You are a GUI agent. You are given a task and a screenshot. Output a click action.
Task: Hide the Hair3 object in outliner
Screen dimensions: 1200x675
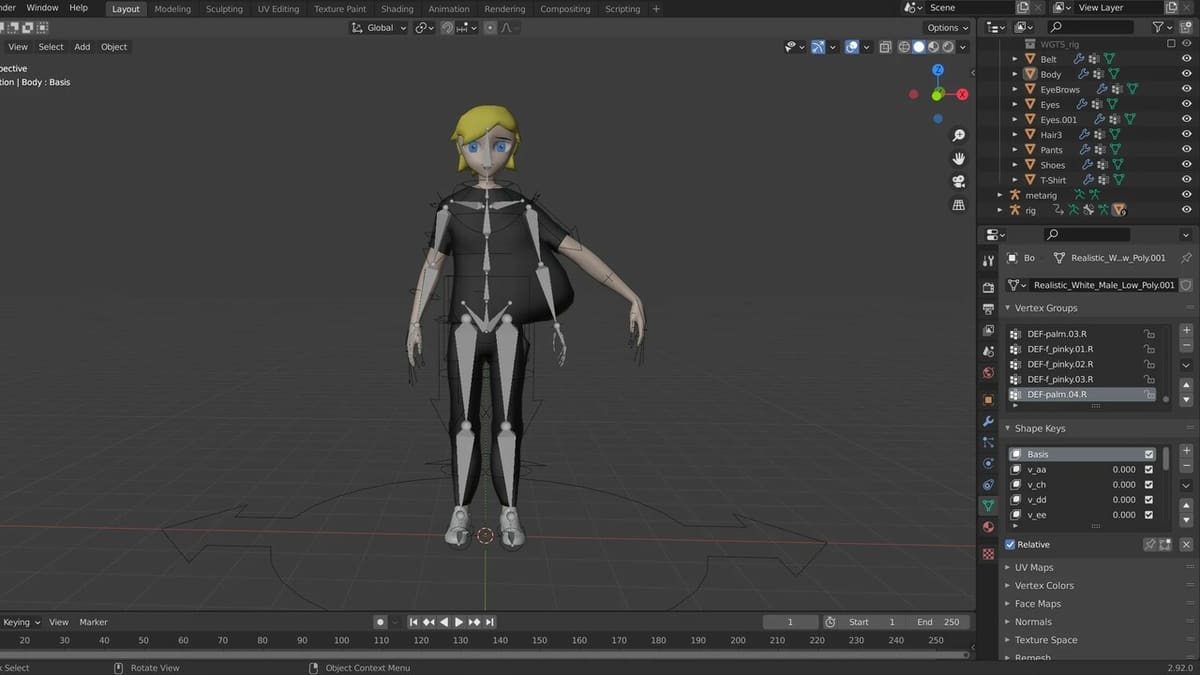point(1186,135)
